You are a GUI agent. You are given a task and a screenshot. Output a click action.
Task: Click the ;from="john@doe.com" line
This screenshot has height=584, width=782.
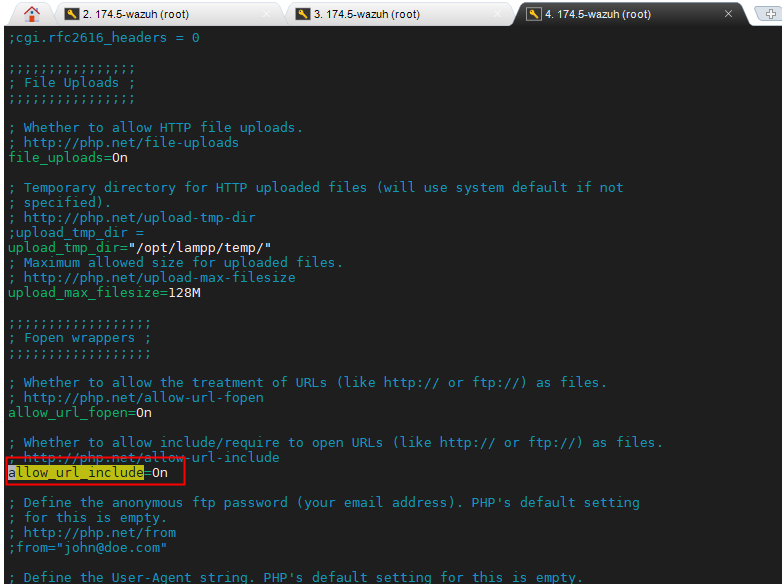point(88,548)
